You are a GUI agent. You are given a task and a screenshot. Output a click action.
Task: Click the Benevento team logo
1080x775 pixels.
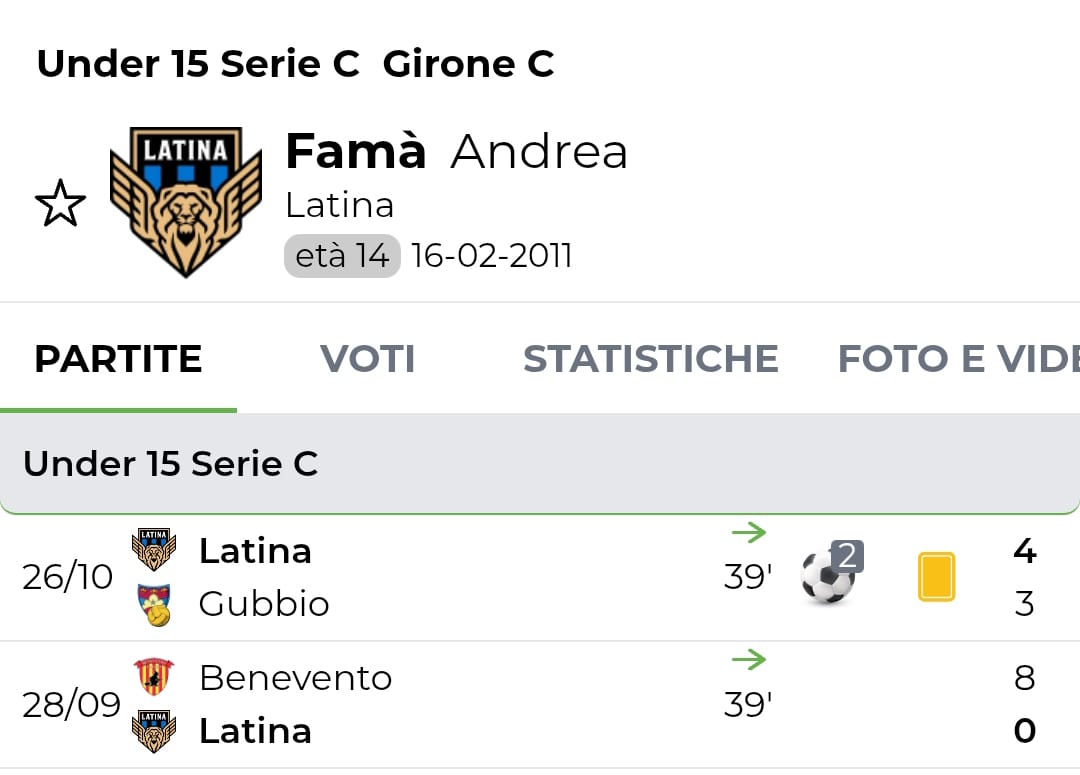pyautogui.click(x=154, y=677)
